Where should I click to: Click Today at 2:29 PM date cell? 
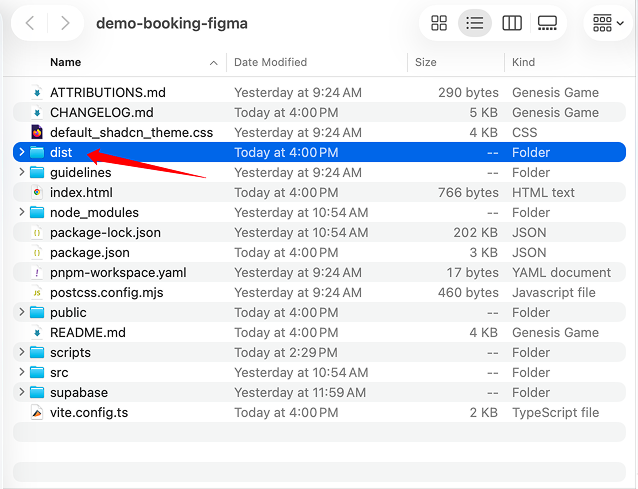[286, 352]
